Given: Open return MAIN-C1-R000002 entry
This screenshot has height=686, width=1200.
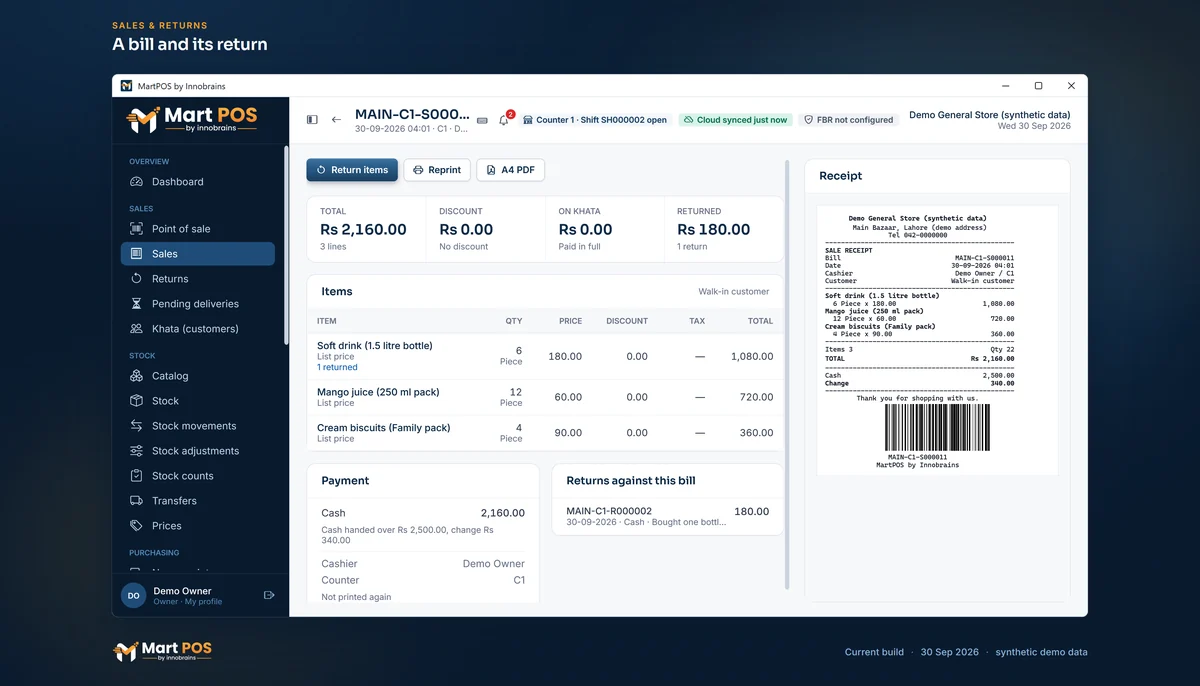Looking at the screenshot, I should (668, 516).
